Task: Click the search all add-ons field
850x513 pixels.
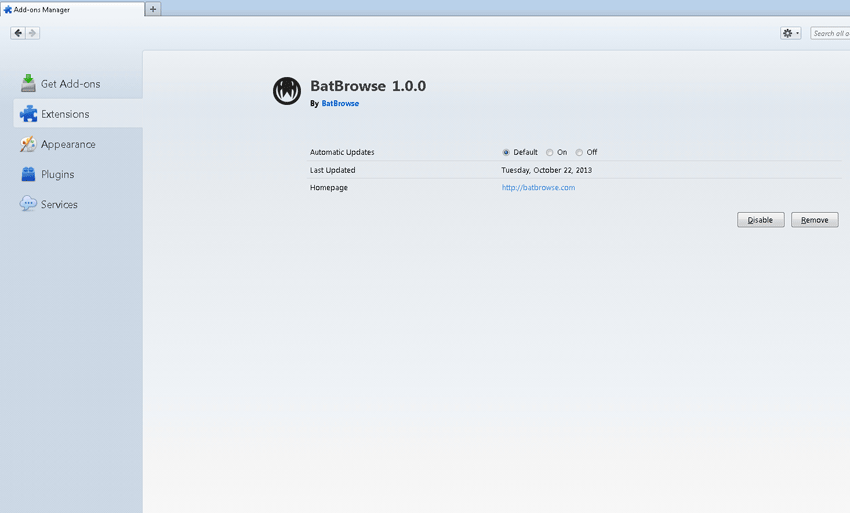Action: coord(830,33)
